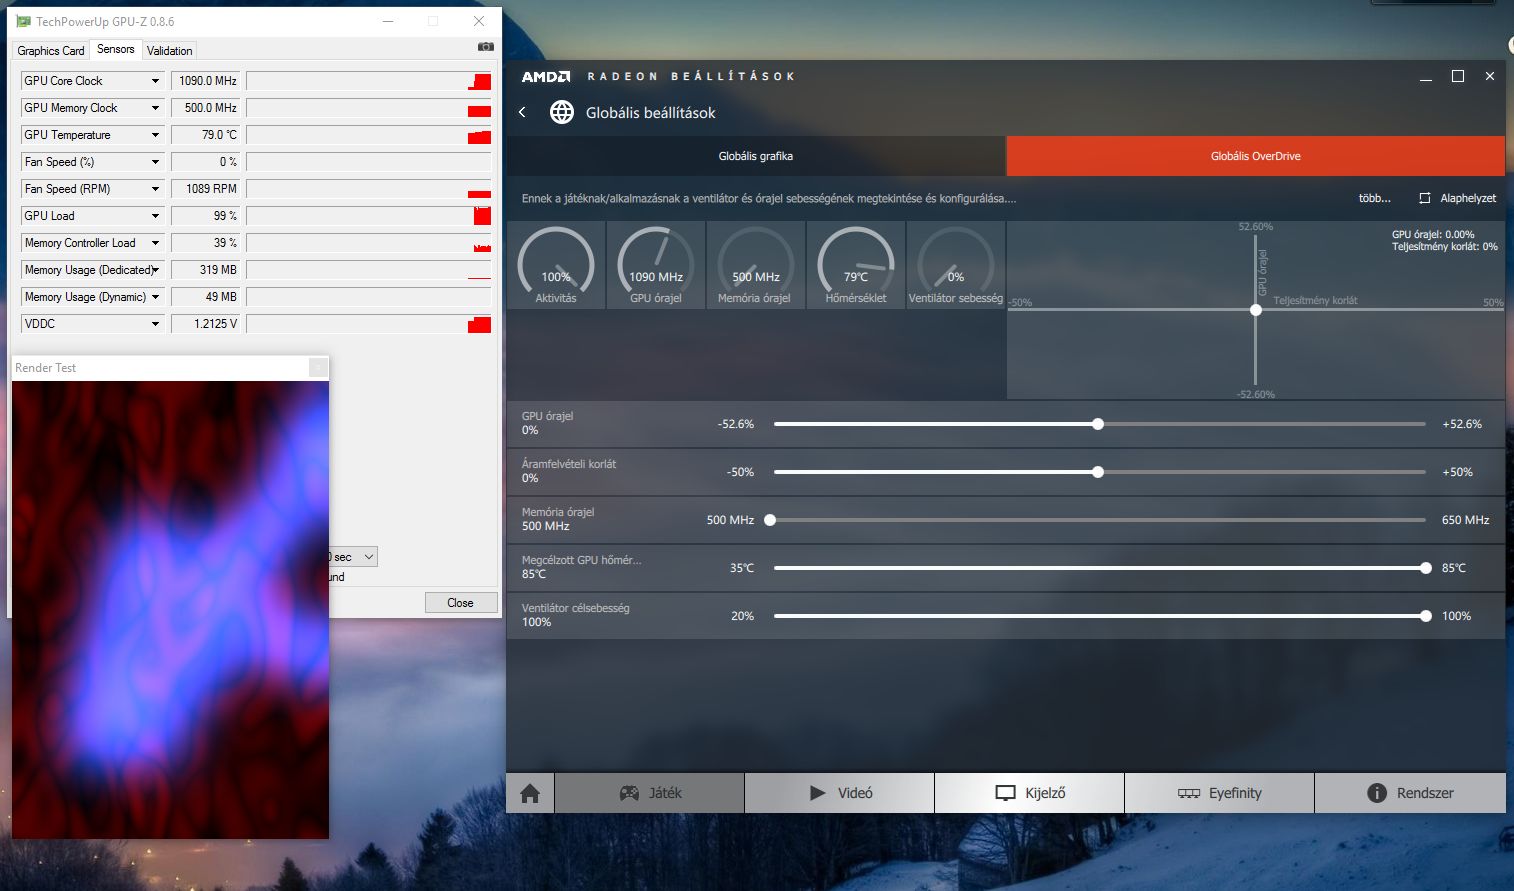Click the Memória órajel gauge tile
This screenshot has width=1514, height=891.
(755, 264)
